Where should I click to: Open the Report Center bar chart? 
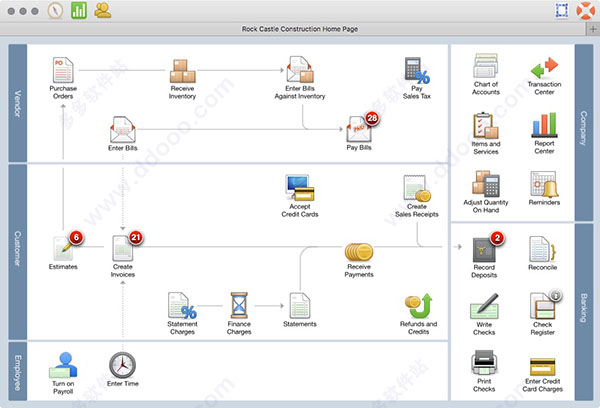[x=544, y=125]
